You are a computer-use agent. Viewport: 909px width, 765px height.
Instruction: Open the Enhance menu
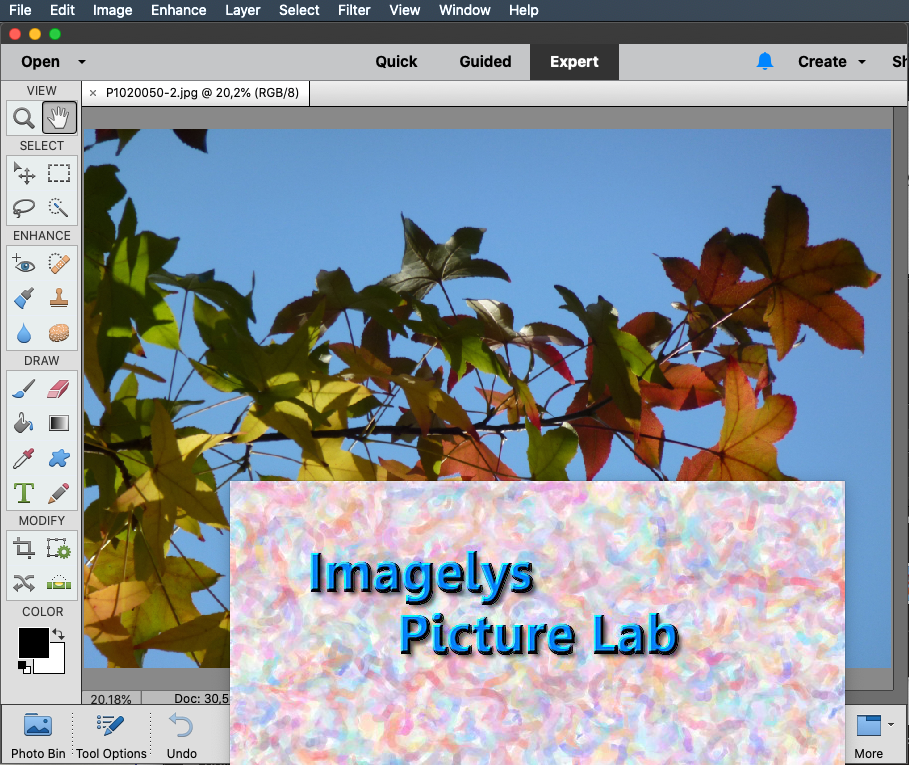click(179, 10)
